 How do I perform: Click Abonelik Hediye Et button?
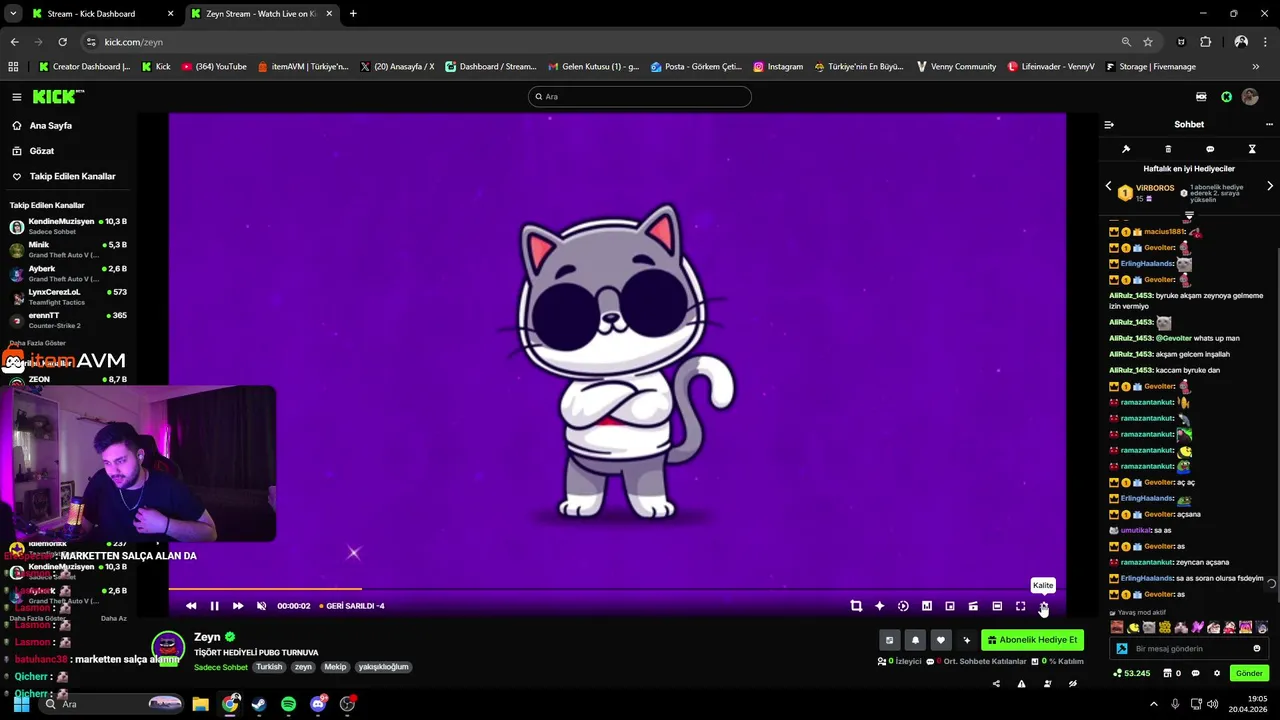[x=1032, y=640]
